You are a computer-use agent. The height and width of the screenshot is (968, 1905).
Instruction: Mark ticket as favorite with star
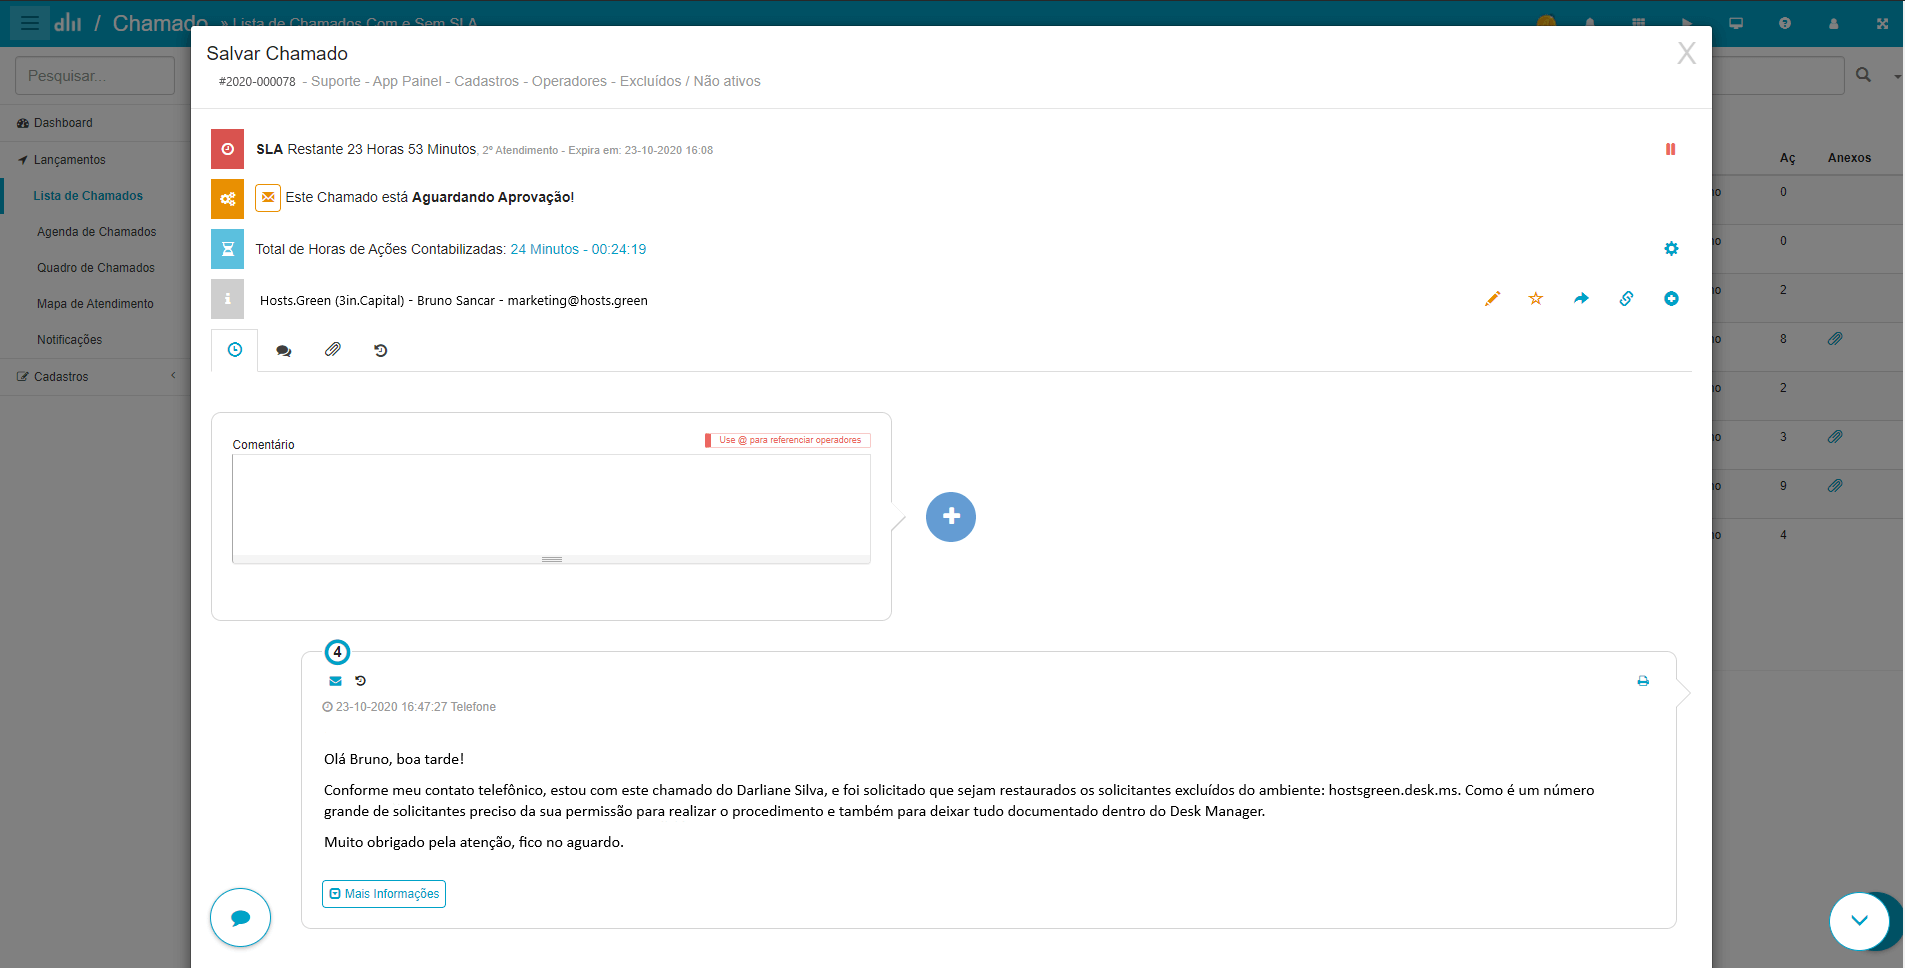[1536, 299]
